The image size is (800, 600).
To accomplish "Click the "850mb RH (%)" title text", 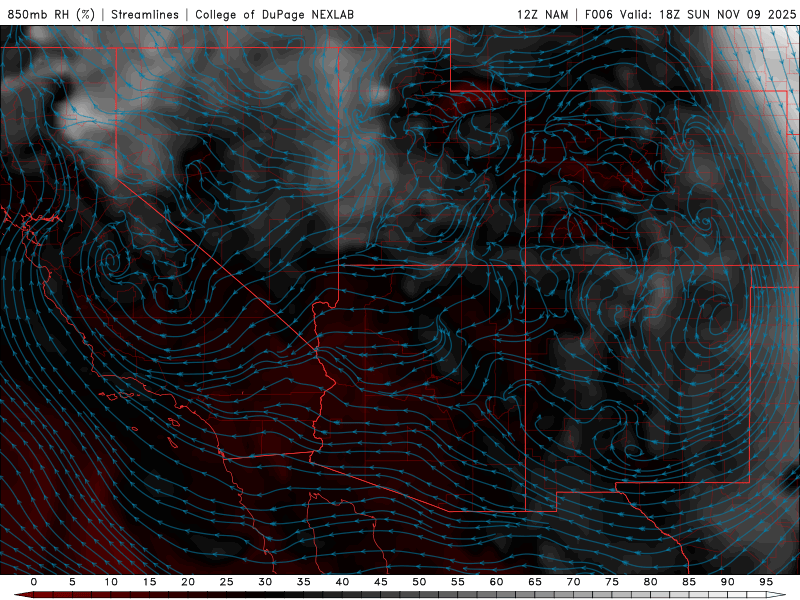I will tap(51, 14).
